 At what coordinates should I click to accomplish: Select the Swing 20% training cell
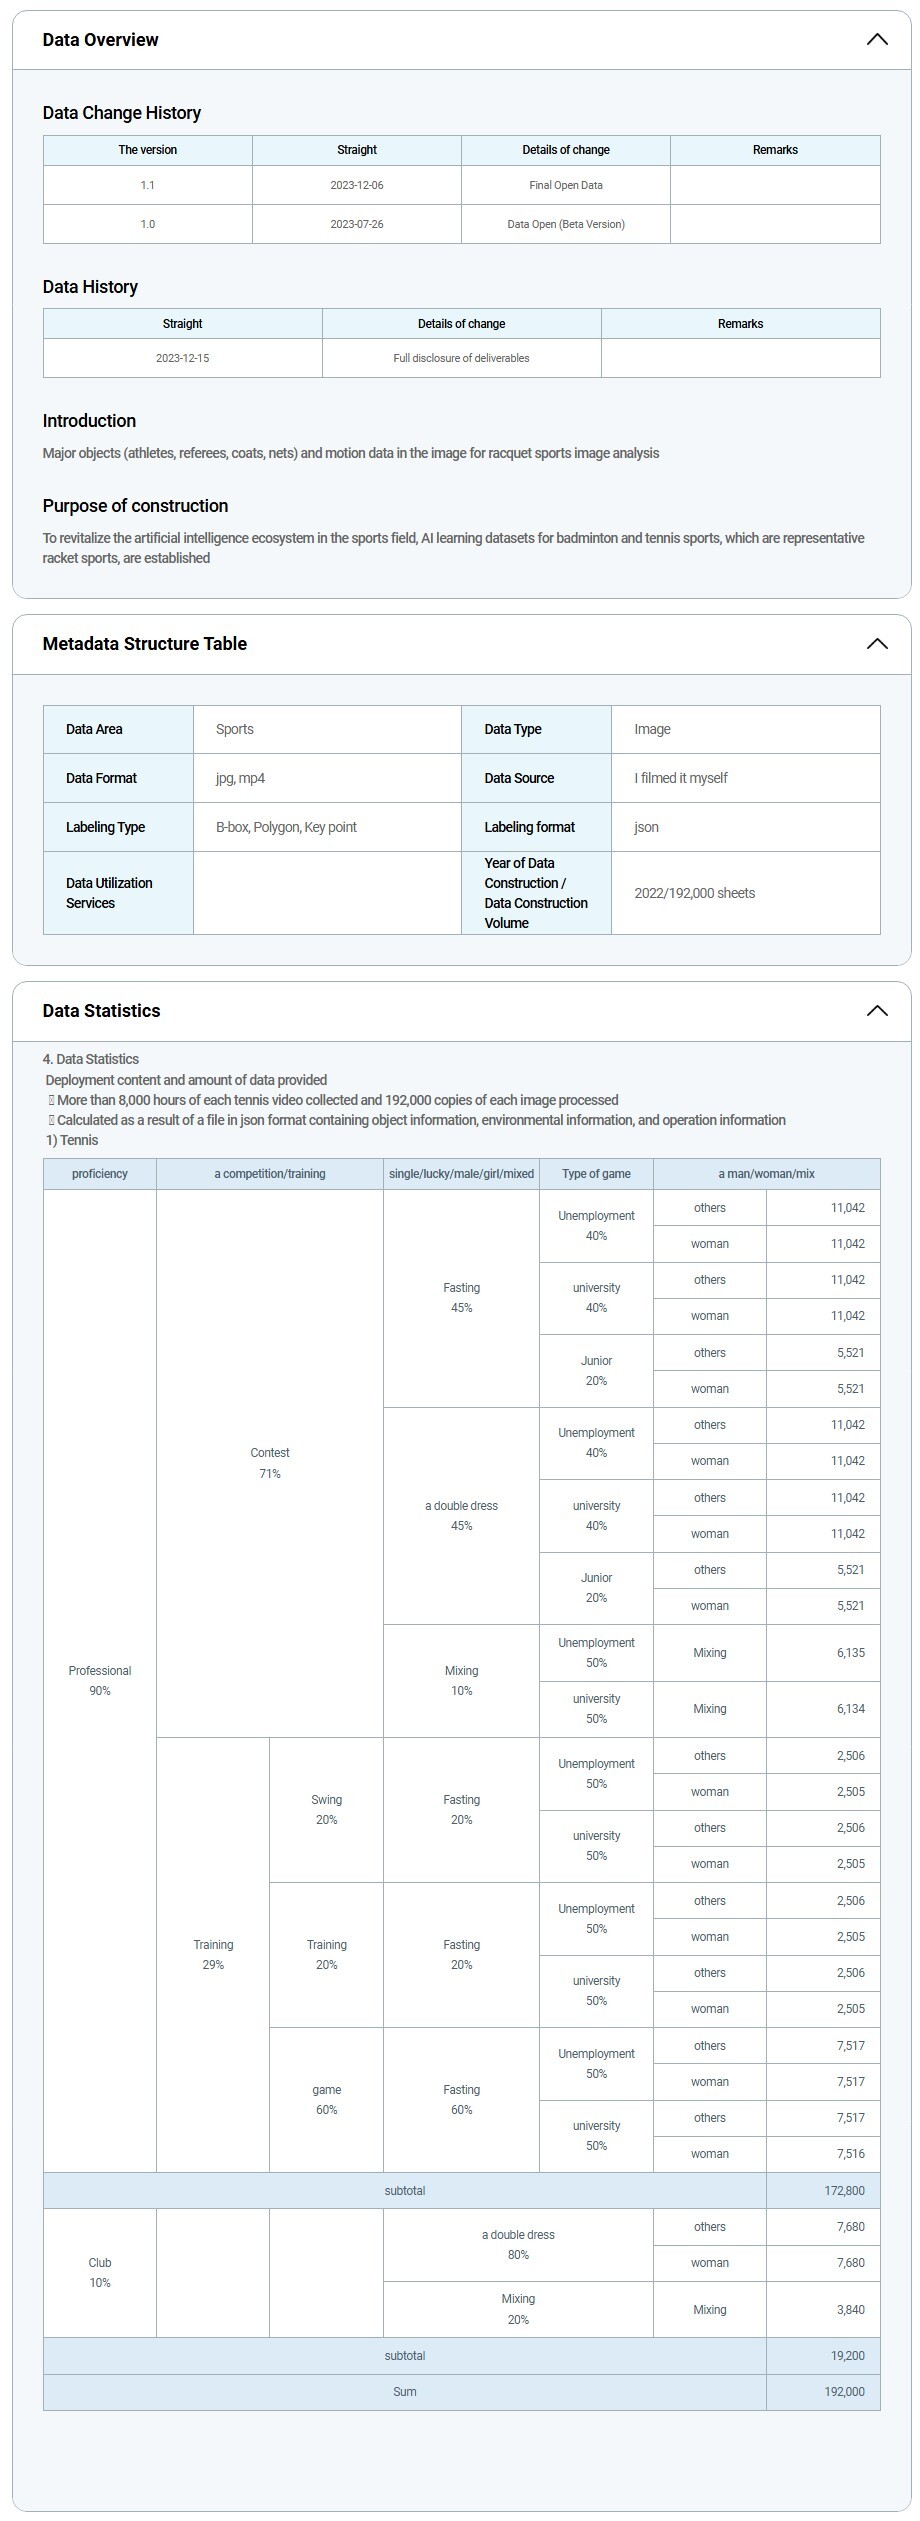coord(326,1809)
